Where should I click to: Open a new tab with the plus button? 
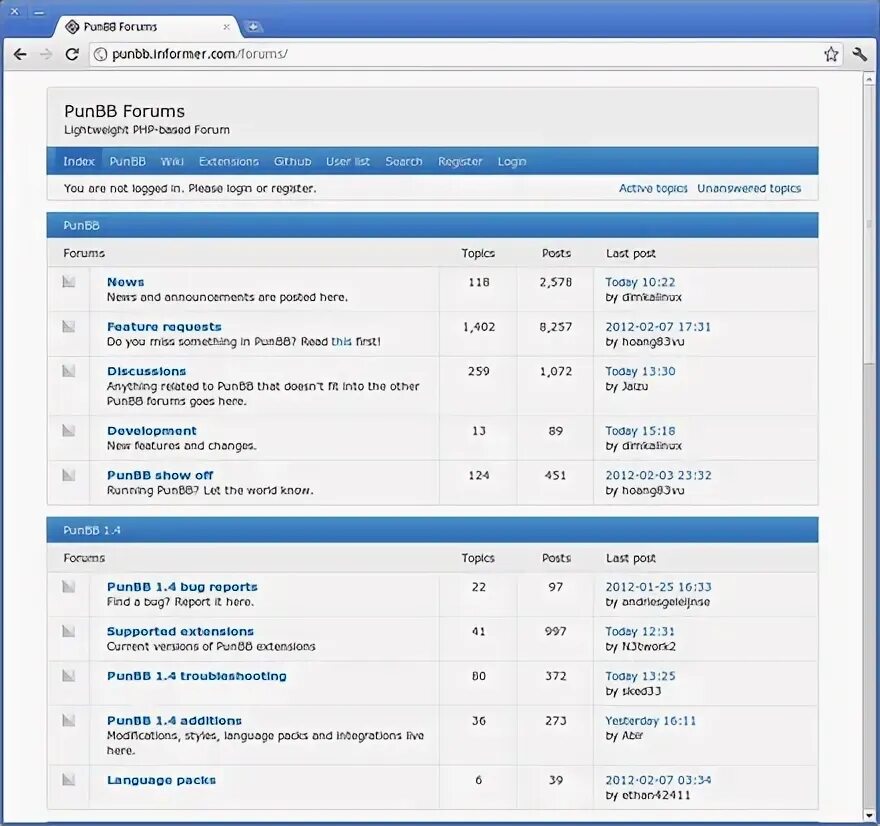(253, 26)
